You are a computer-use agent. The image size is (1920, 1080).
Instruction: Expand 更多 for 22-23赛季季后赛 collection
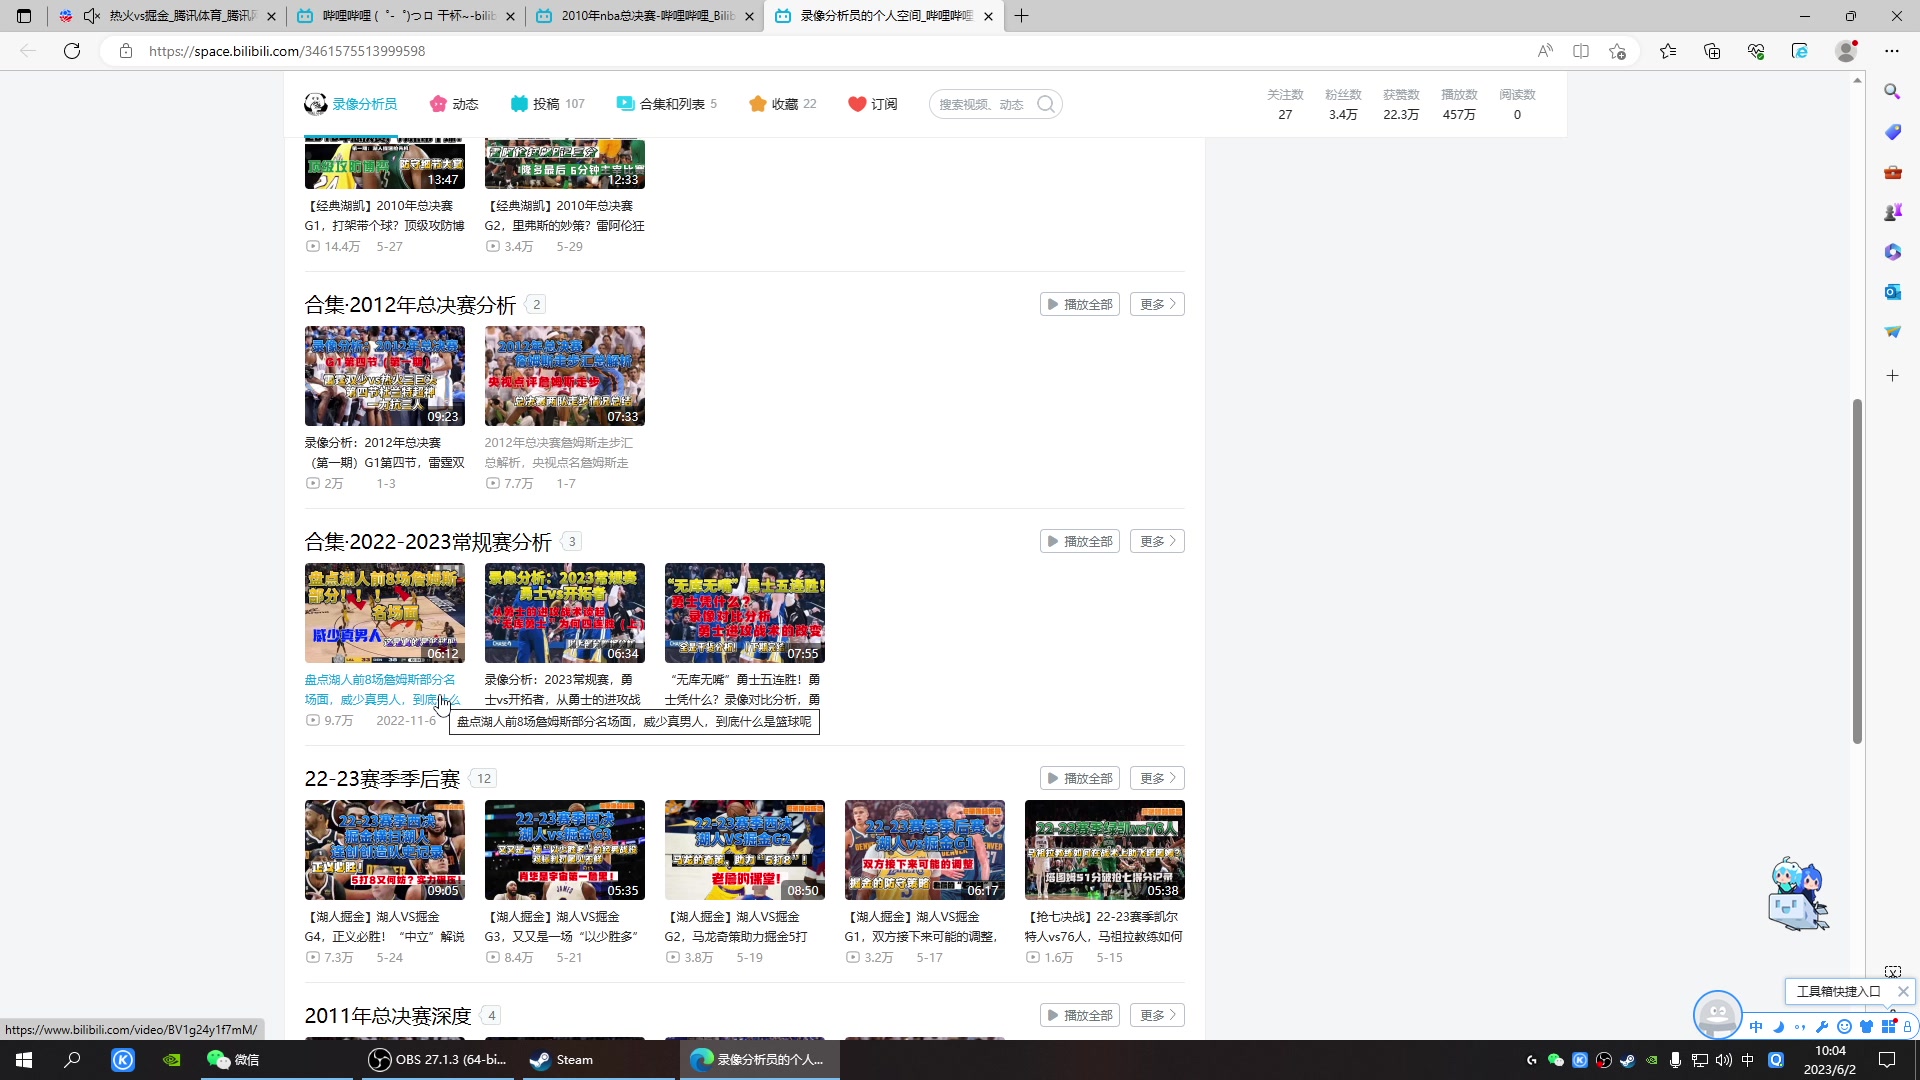[x=1157, y=778]
